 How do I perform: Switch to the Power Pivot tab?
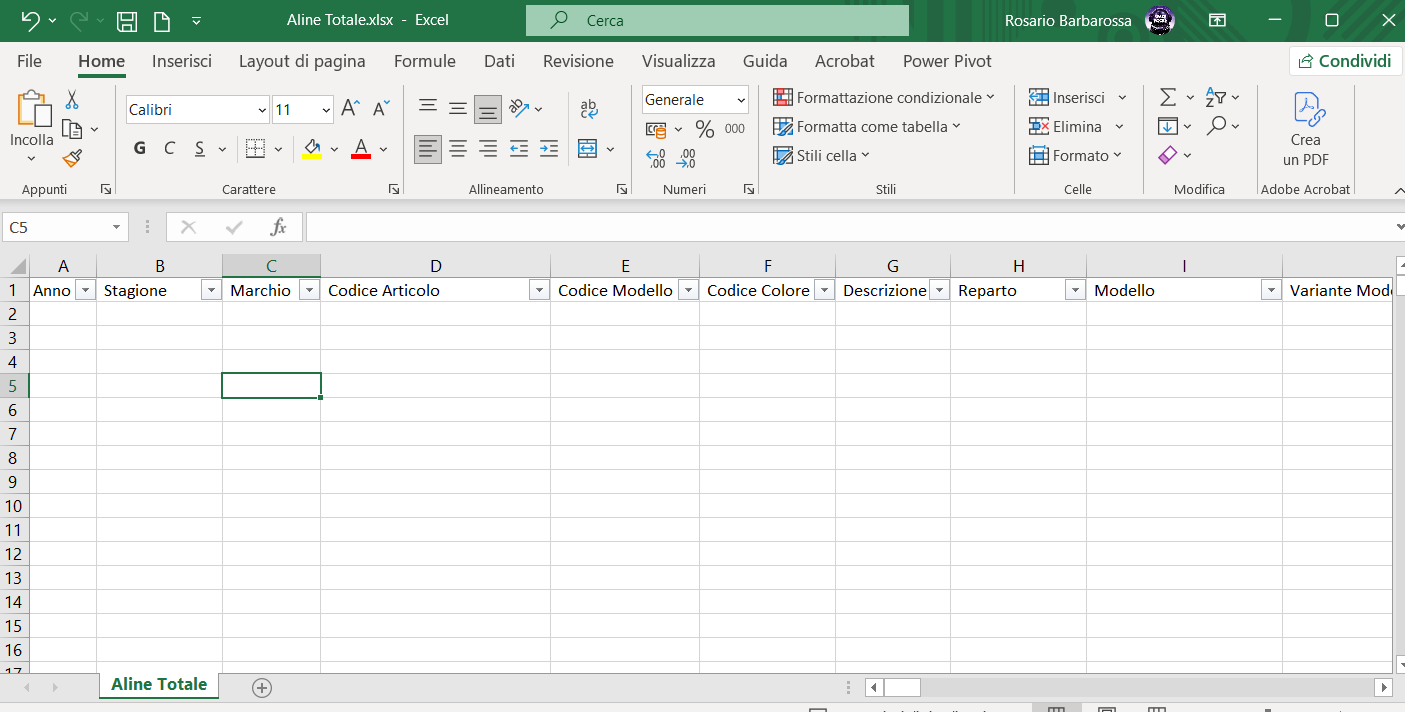point(947,61)
